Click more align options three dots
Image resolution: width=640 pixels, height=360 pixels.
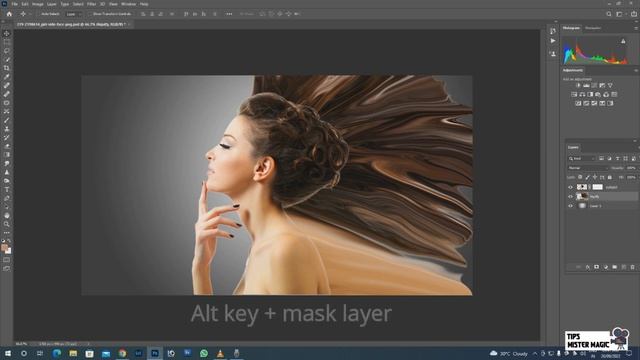pyautogui.click(x=229, y=14)
